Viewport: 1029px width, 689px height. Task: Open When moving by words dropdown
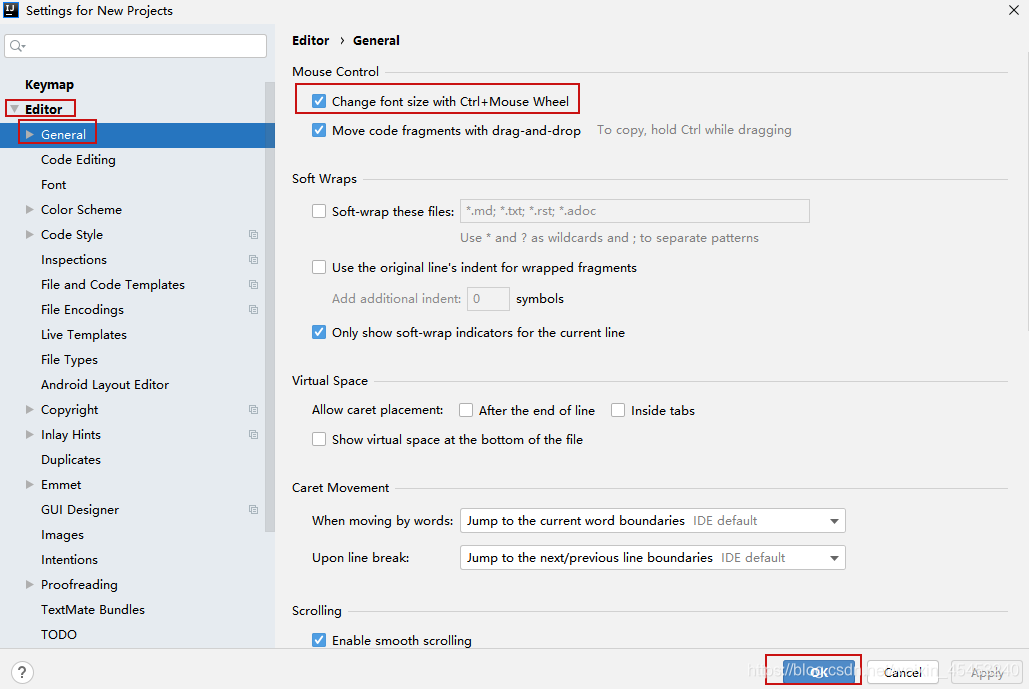(652, 520)
